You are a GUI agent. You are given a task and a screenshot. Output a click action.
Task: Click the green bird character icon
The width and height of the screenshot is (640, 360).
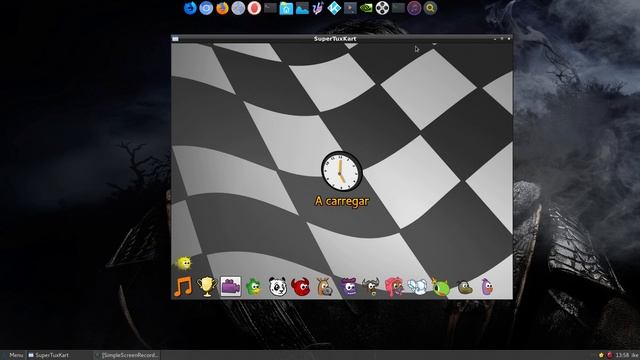click(x=254, y=287)
